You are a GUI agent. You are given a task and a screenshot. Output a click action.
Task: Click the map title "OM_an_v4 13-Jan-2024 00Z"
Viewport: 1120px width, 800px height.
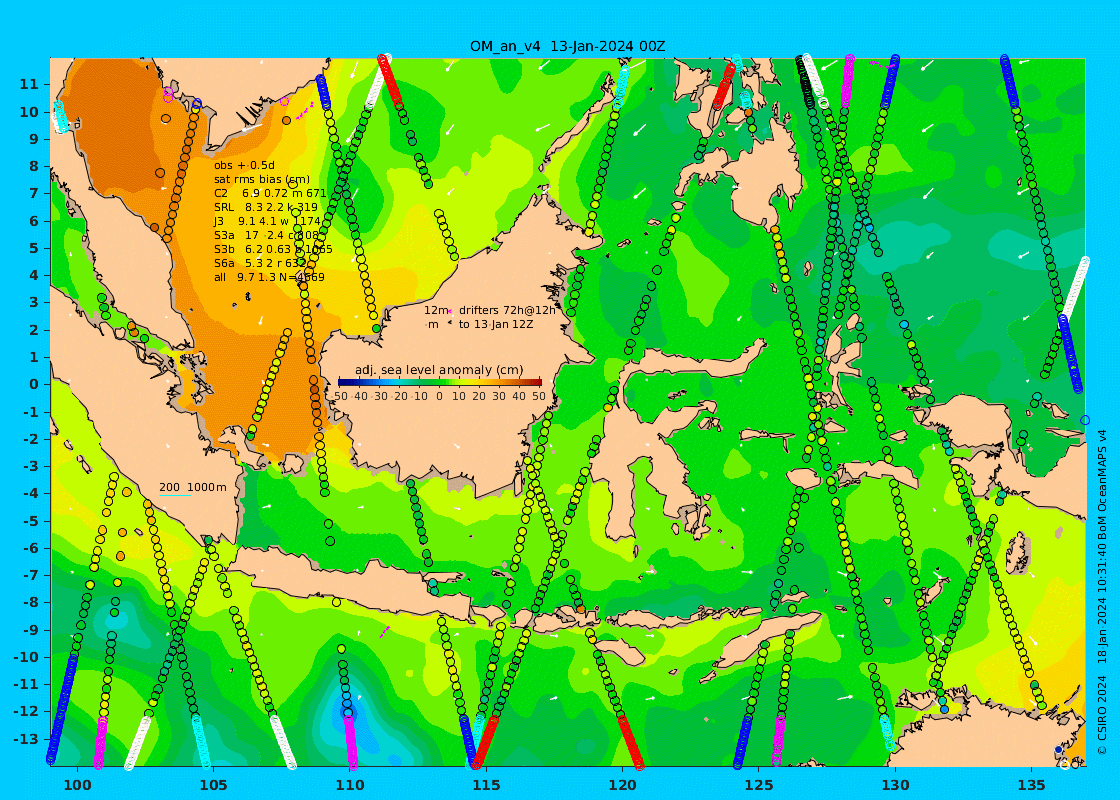567,46
